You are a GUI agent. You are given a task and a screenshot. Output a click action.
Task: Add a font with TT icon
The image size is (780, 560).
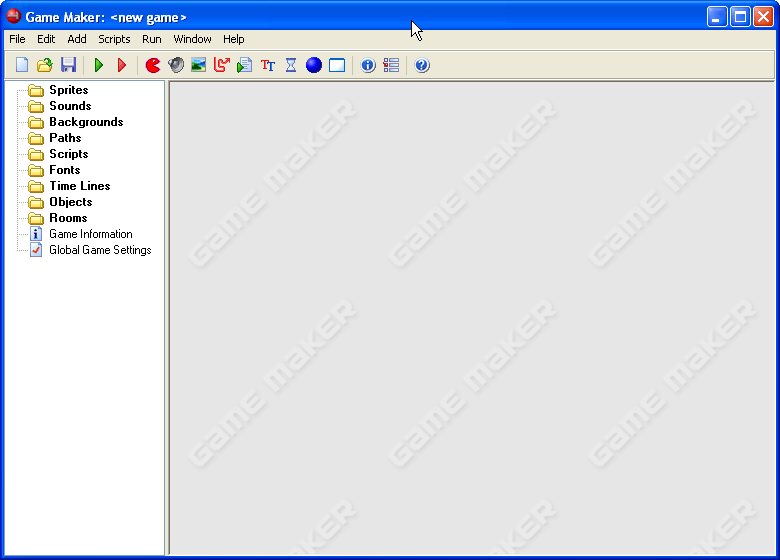[268, 65]
